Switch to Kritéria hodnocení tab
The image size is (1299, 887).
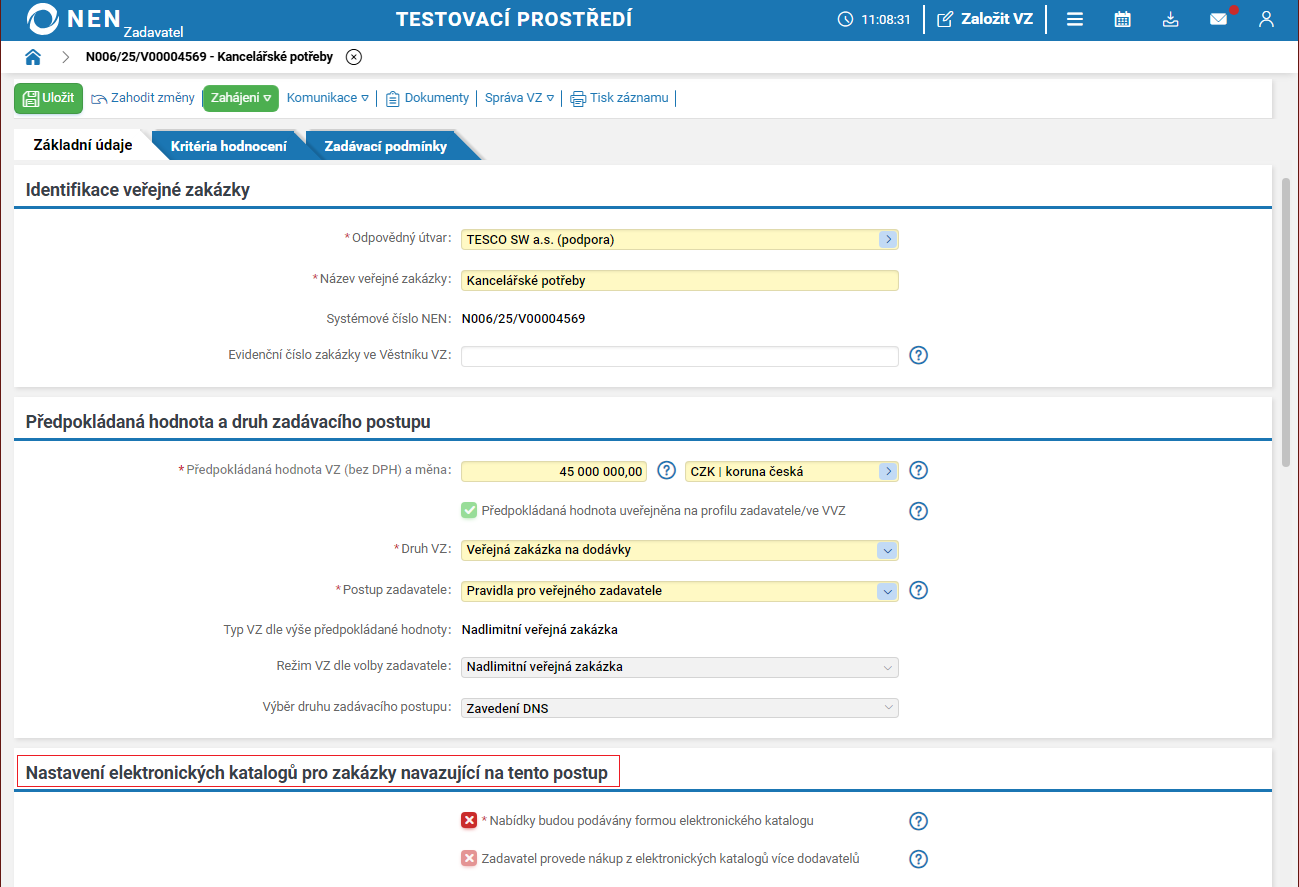[228, 146]
